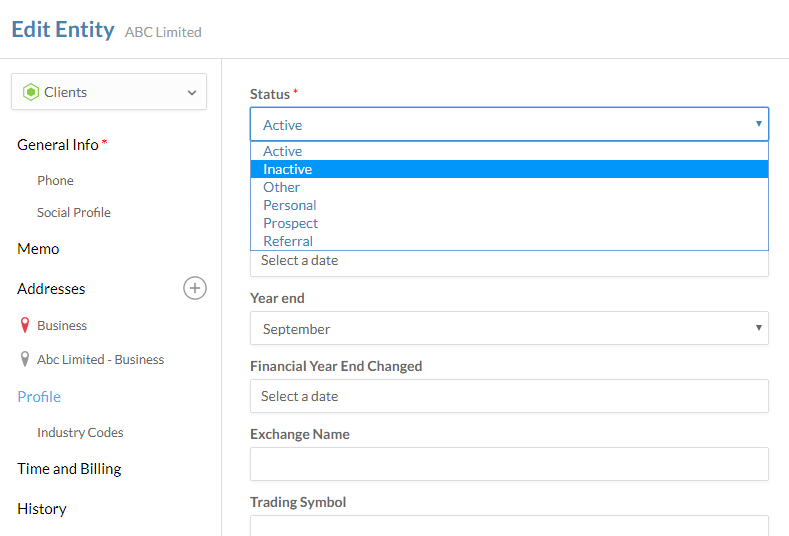The width and height of the screenshot is (789, 536).
Task: Collapse the Status dropdown via its arrow
Action: point(759,125)
